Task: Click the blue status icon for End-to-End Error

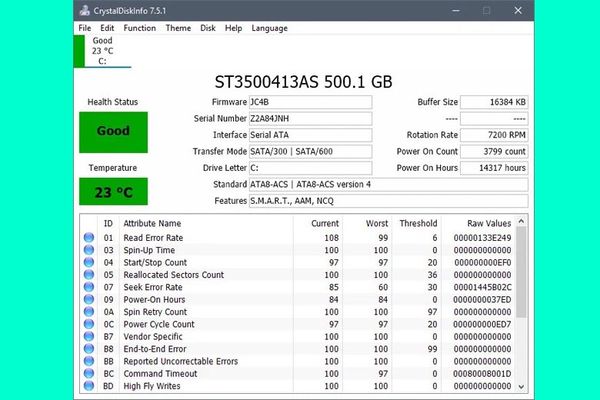Action: (x=88, y=349)
